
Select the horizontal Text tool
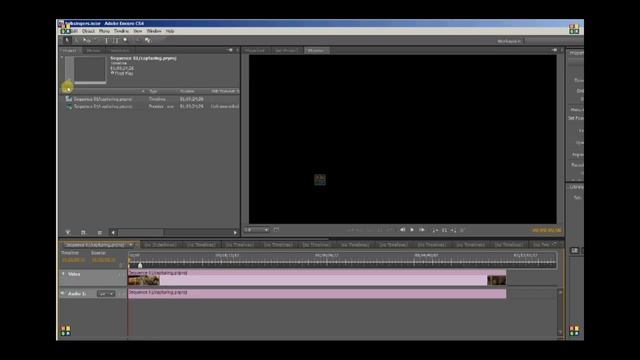106,40
